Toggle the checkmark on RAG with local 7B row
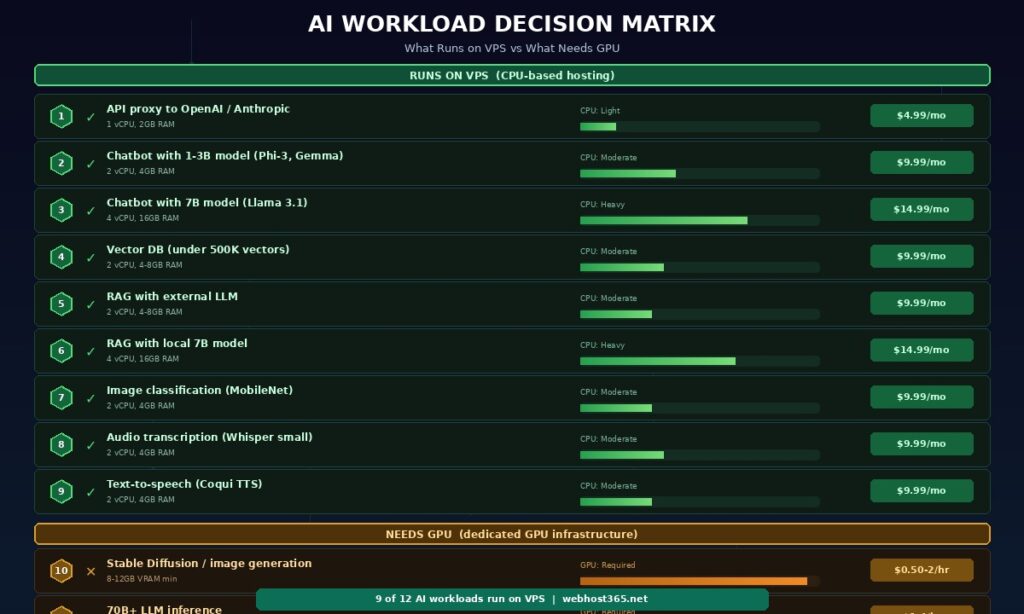 90,350
